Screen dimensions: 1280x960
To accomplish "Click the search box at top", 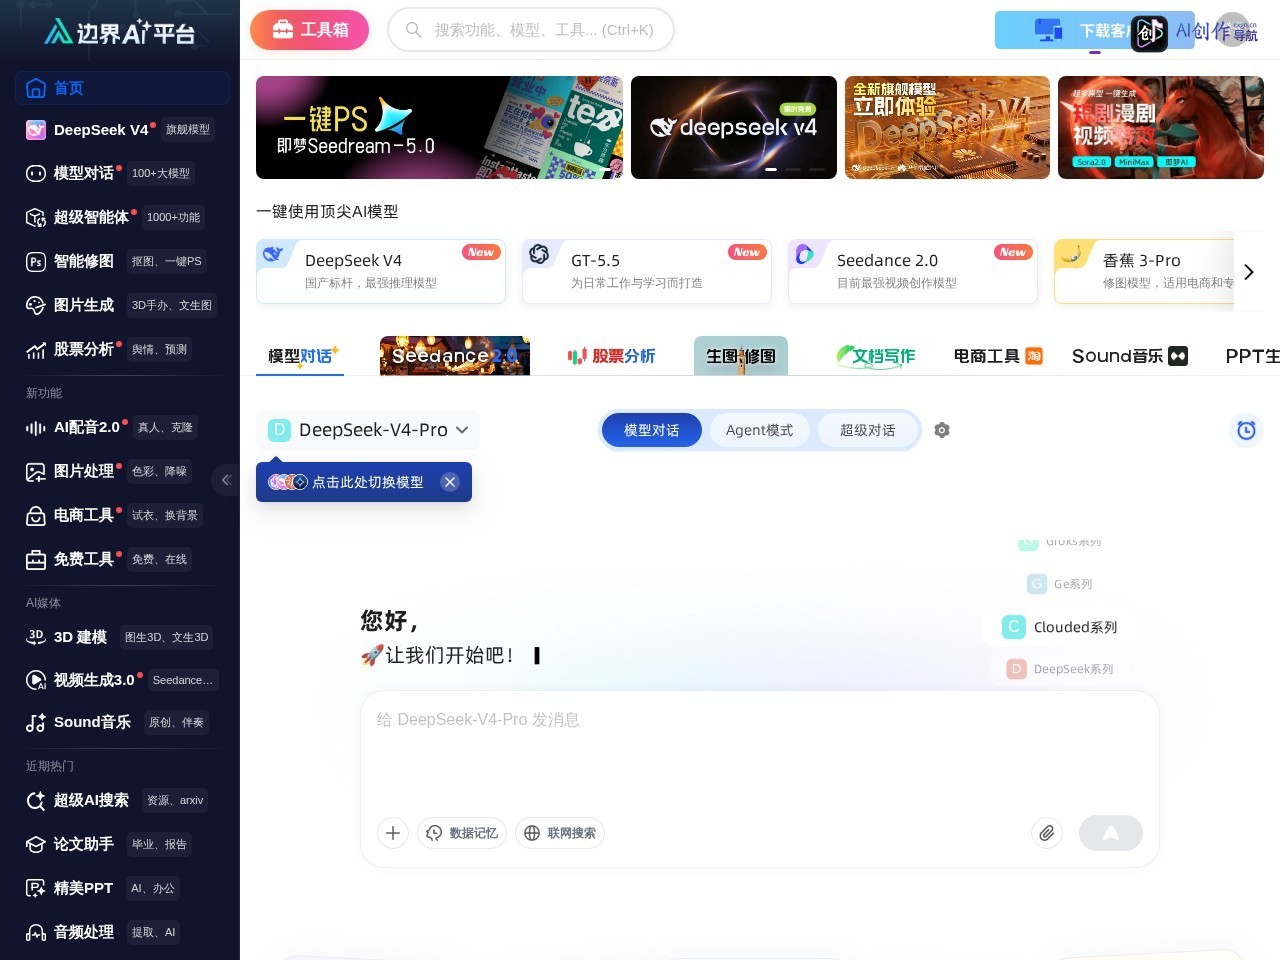I will coord(531,30).
